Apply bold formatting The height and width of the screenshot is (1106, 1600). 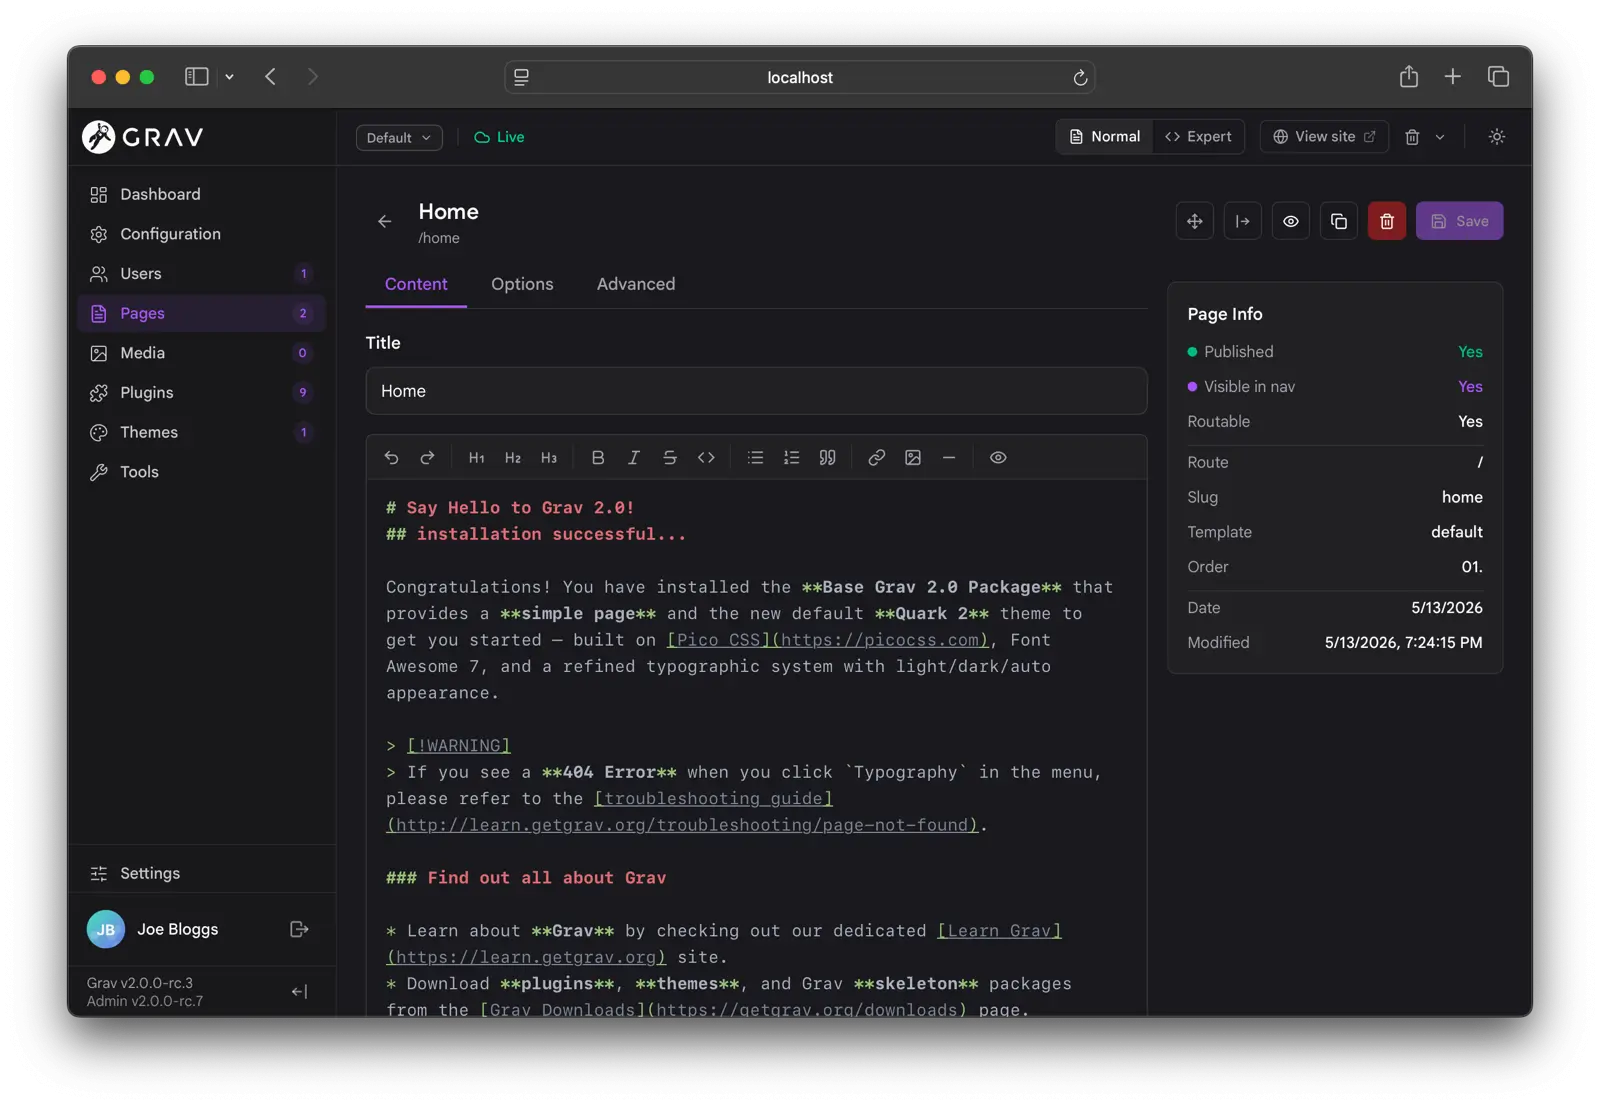[x=598, y=457]
